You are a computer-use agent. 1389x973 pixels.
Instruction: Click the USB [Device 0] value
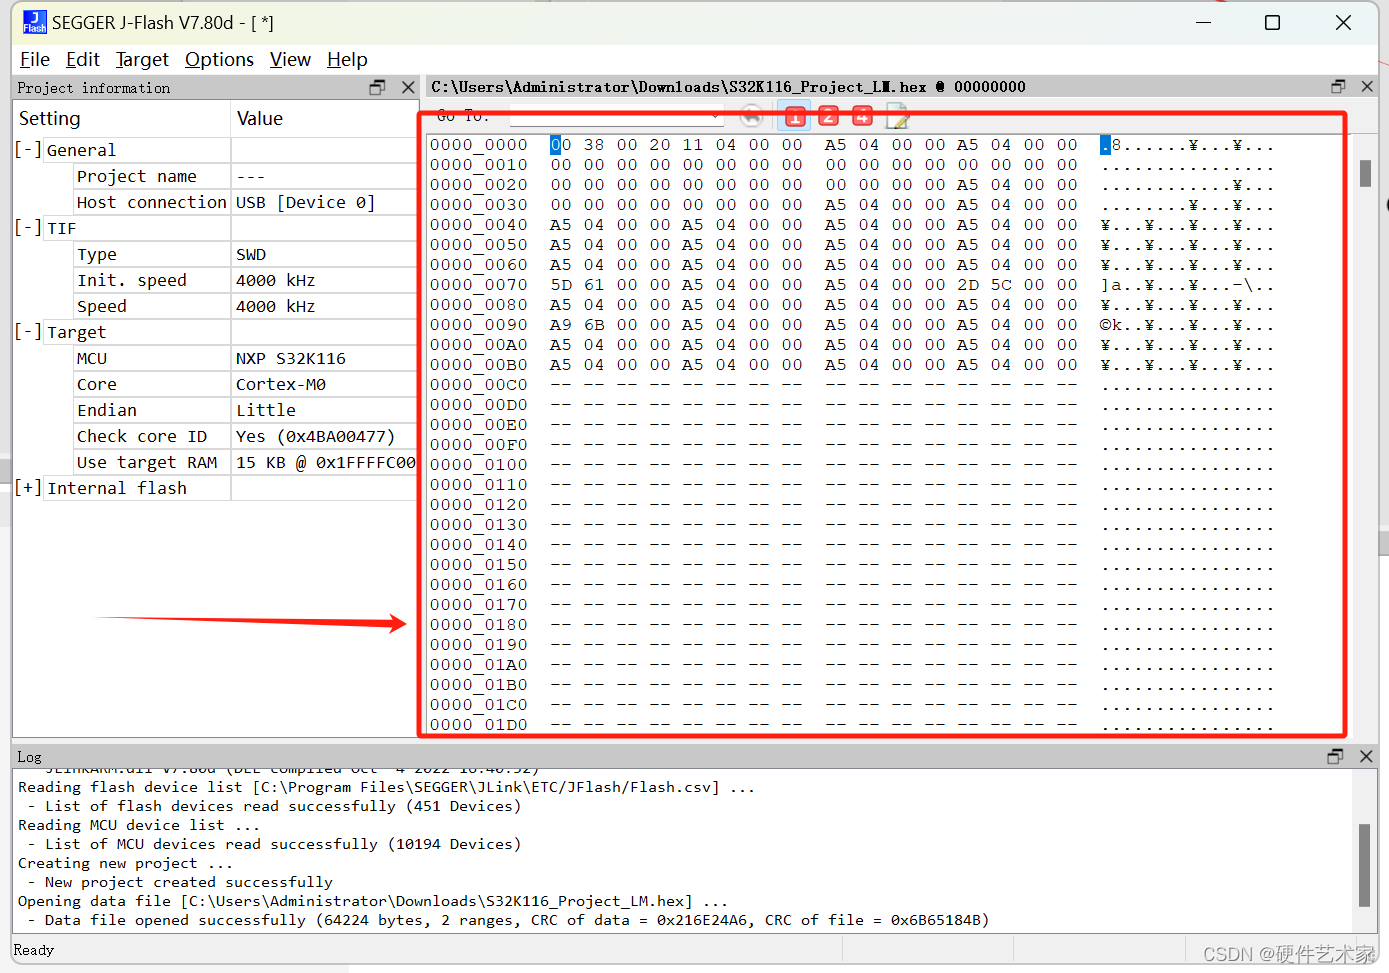305,202
